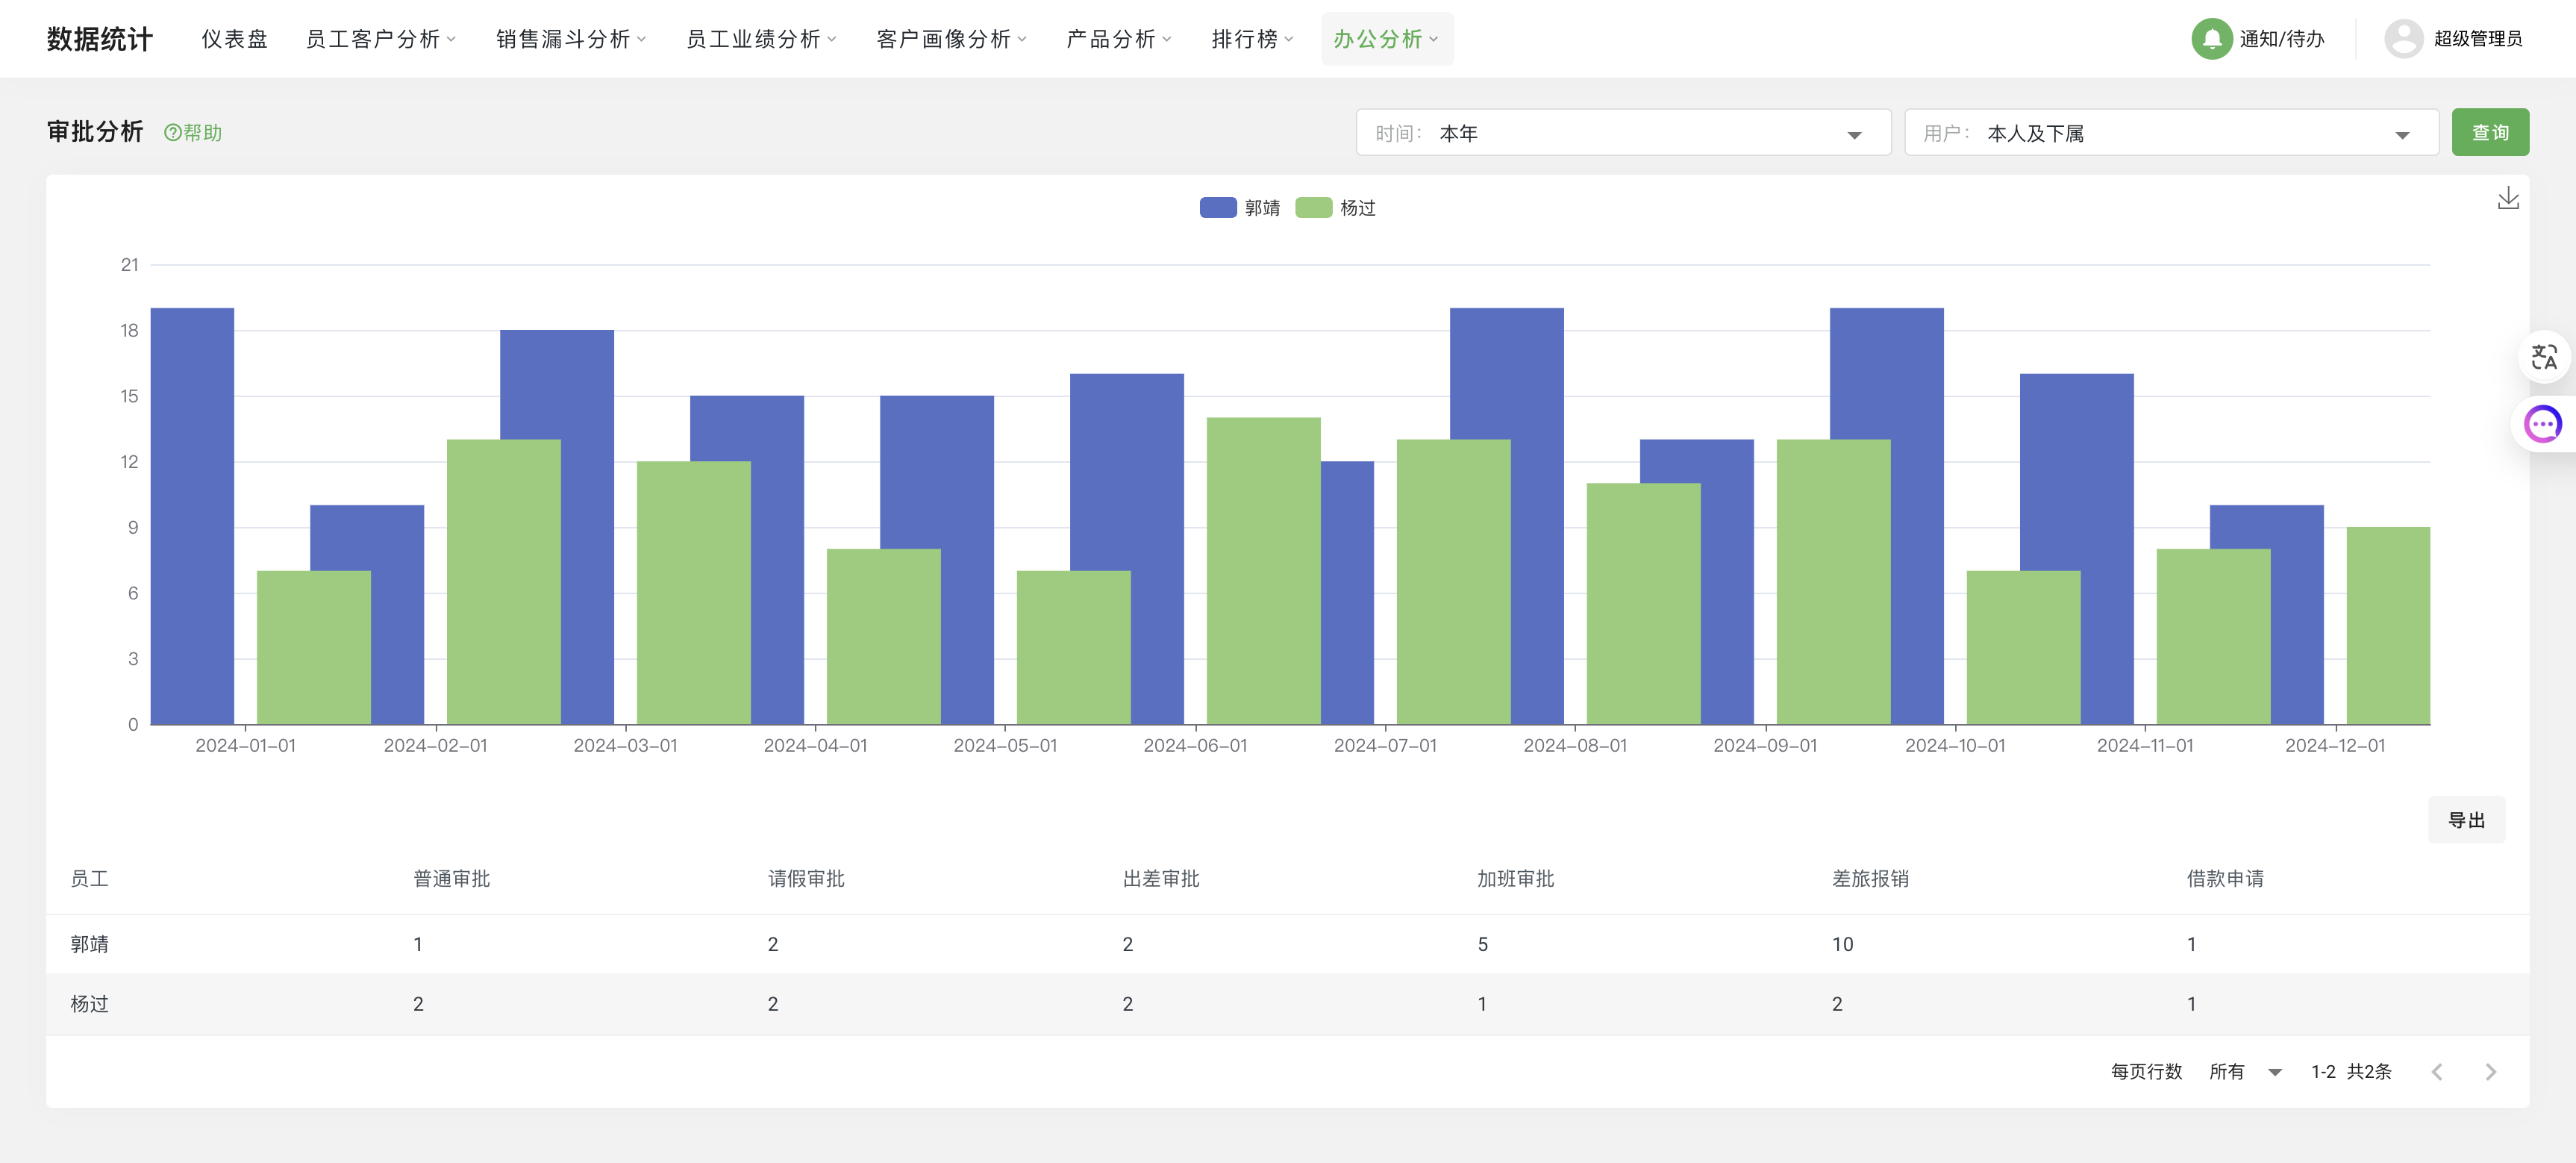
Task: Open the translate language floating icon
Action: point(2543,357)
